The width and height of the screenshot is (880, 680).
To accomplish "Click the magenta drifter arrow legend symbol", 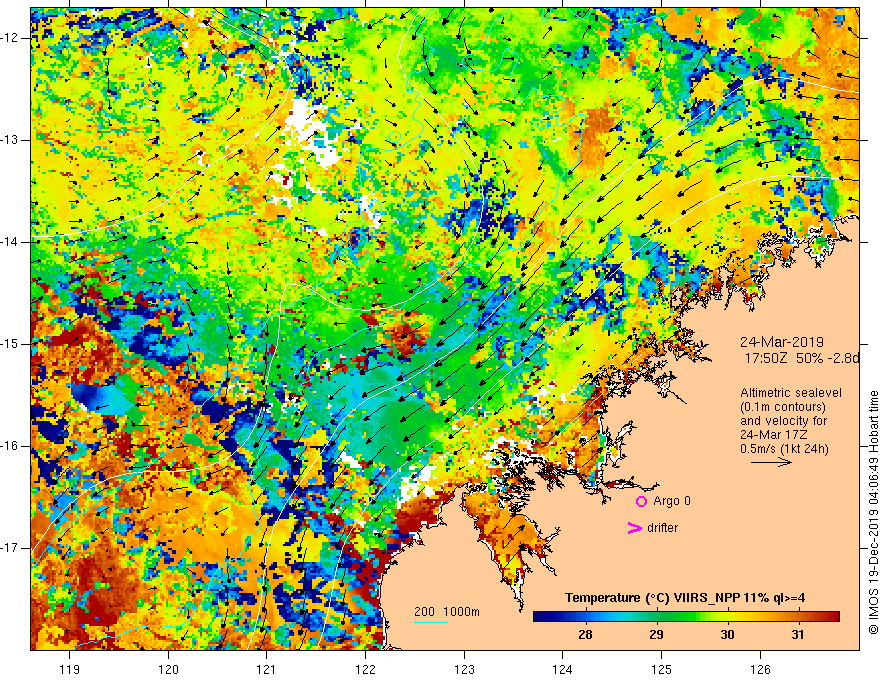I will coord(635,528).
